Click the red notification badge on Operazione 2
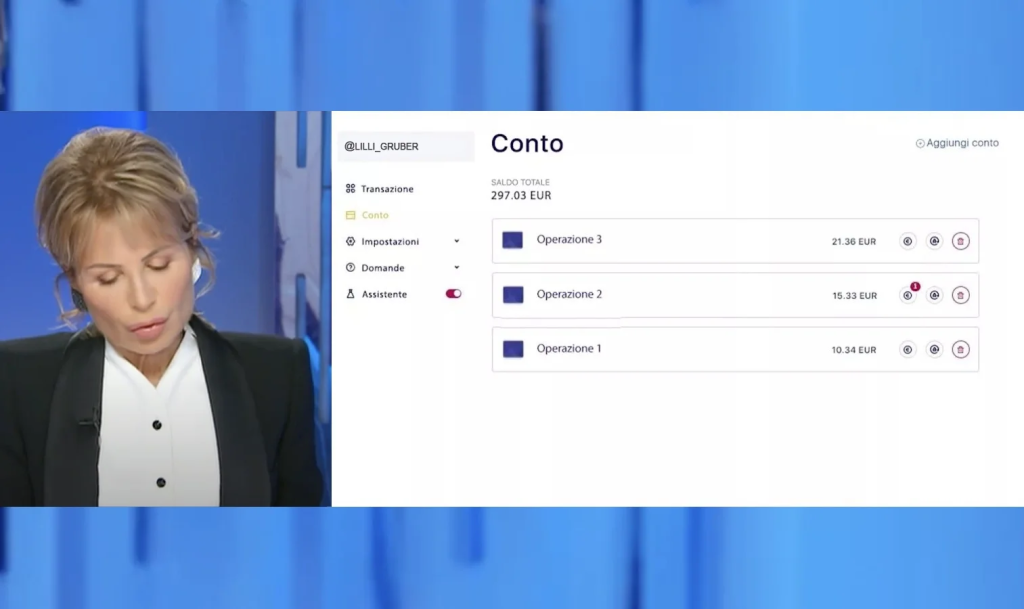The image size is (1024, 609). coord(915,287)
